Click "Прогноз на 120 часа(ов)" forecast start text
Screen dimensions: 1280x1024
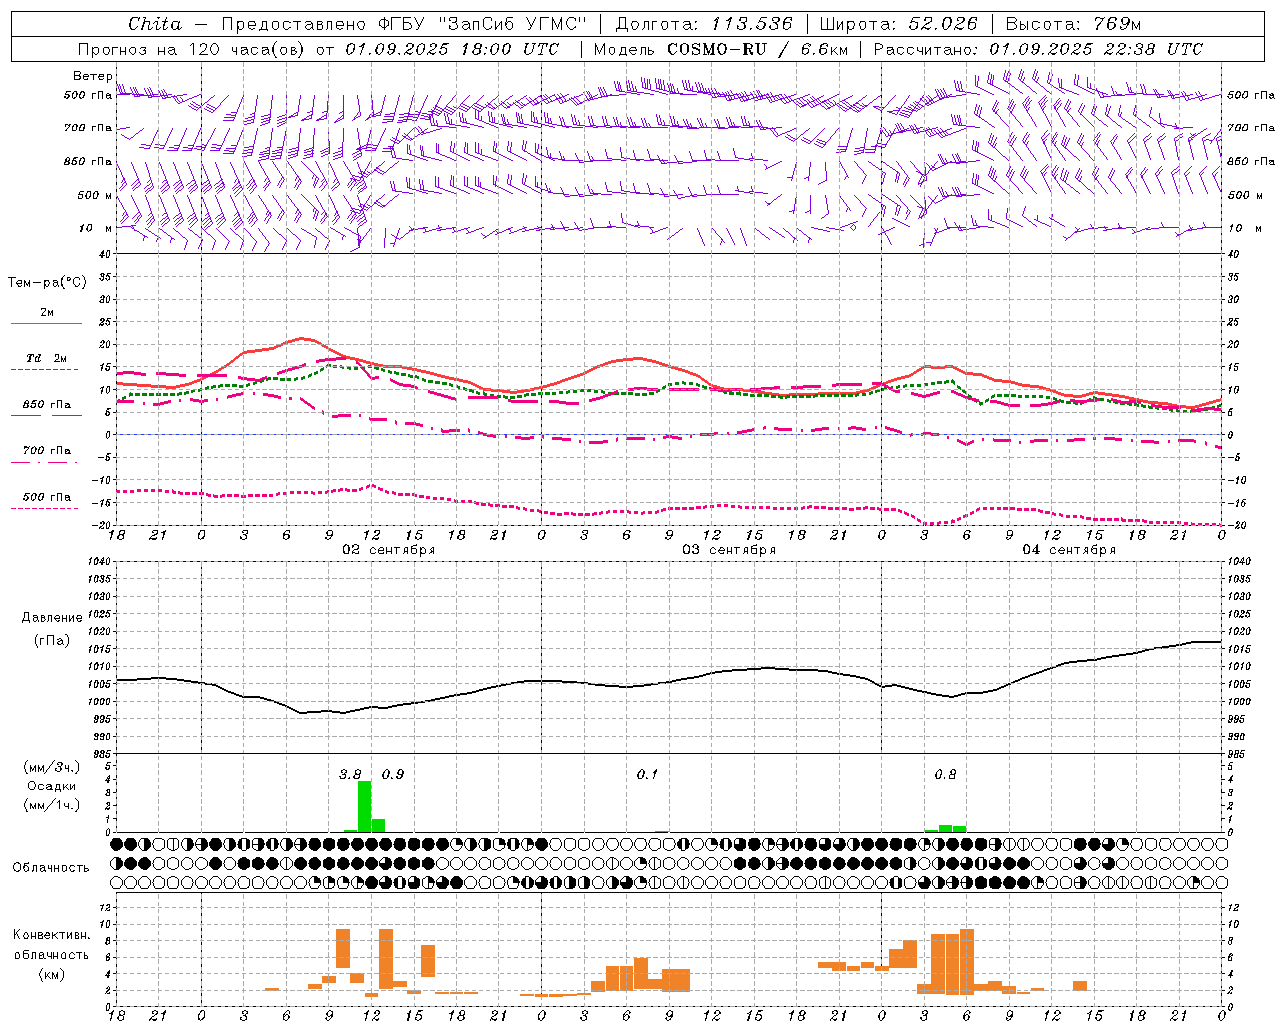[x=192, y=49]
